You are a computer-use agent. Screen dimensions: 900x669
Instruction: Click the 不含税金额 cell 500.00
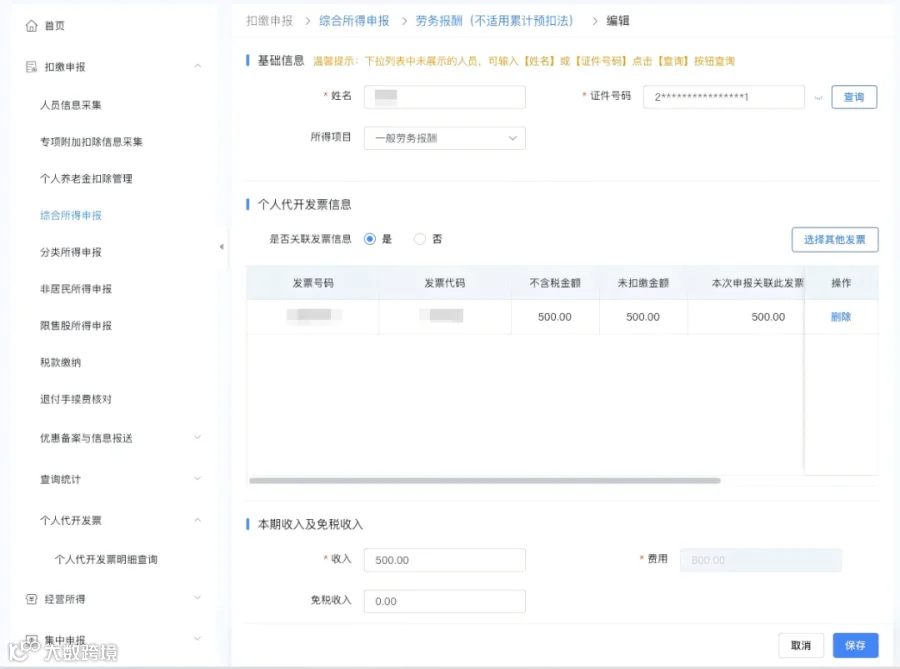(554, 317)
